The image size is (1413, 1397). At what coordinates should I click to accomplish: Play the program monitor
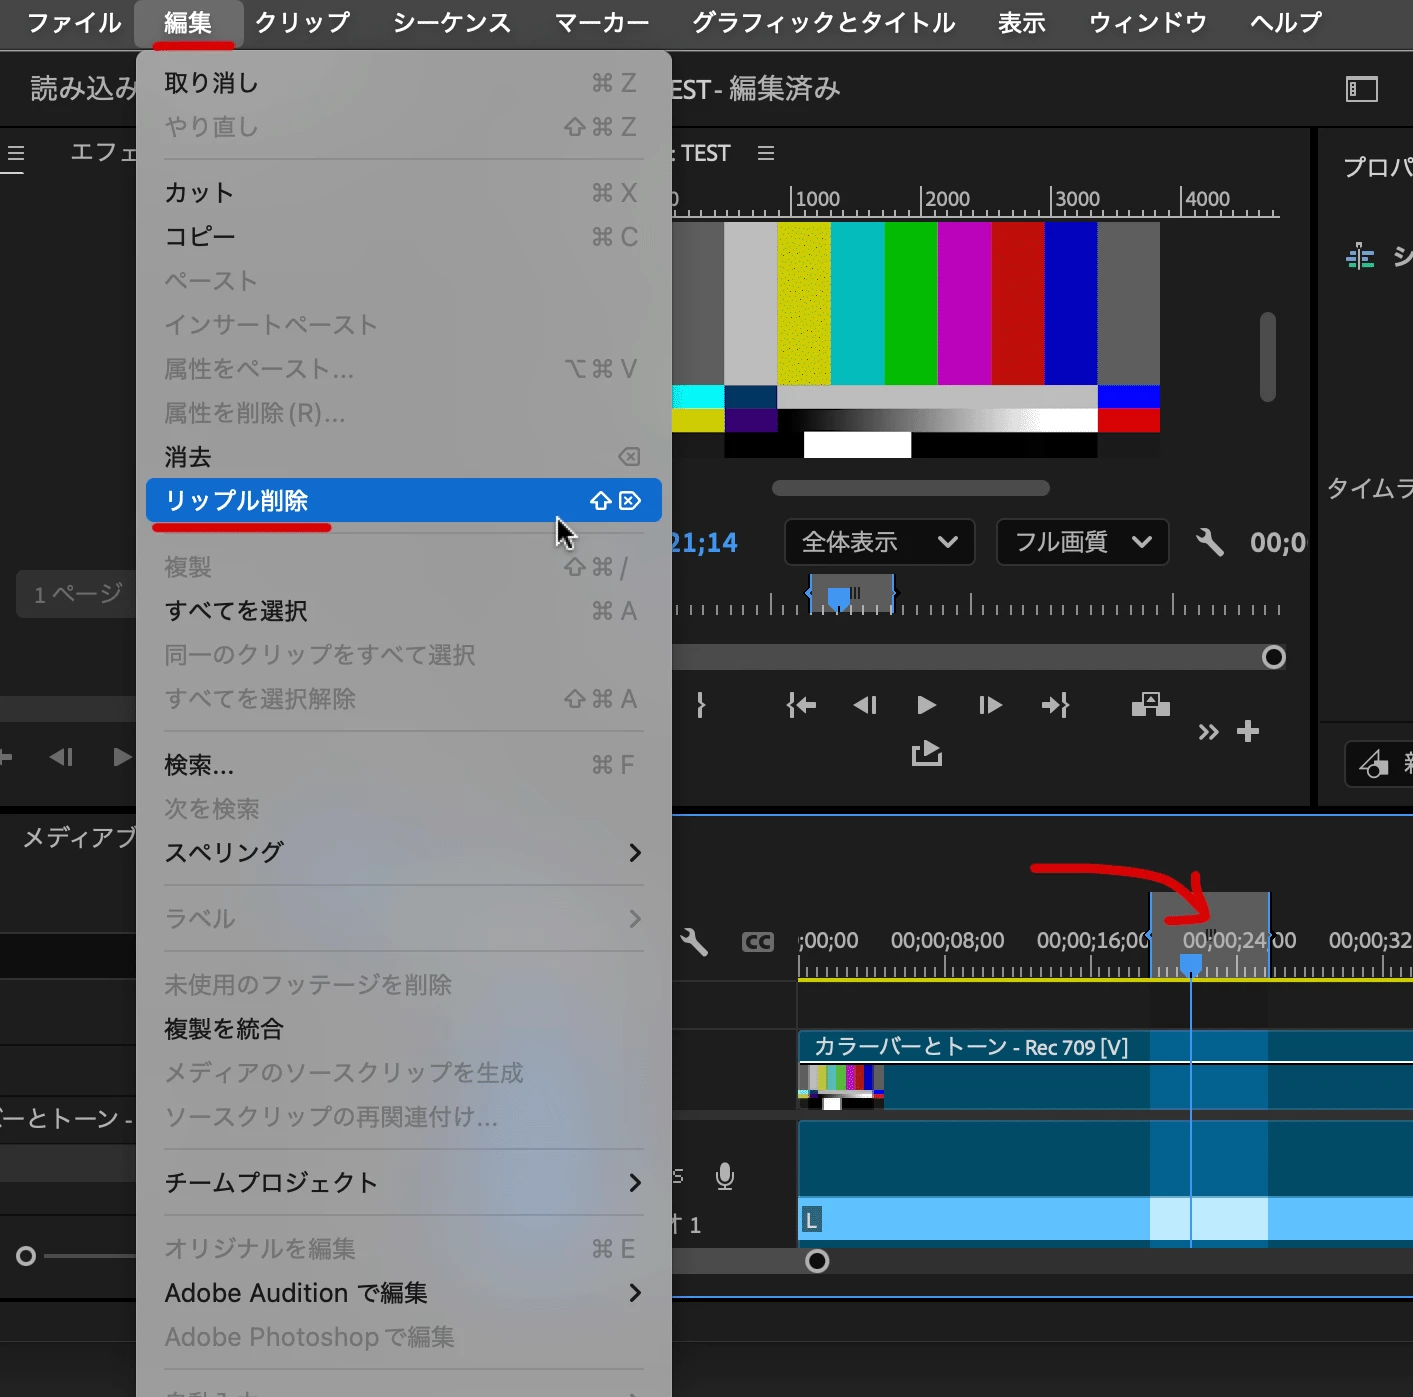point(927,705)
